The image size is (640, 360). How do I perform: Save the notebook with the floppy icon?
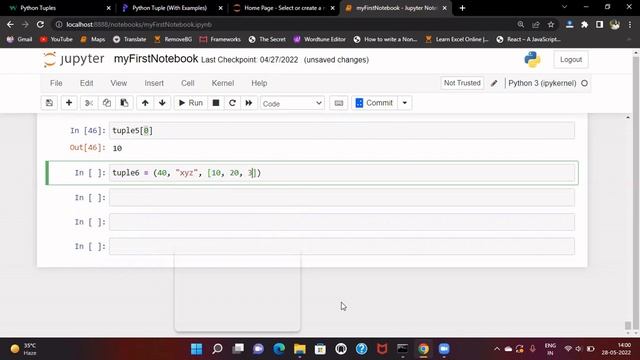(49, 103)
